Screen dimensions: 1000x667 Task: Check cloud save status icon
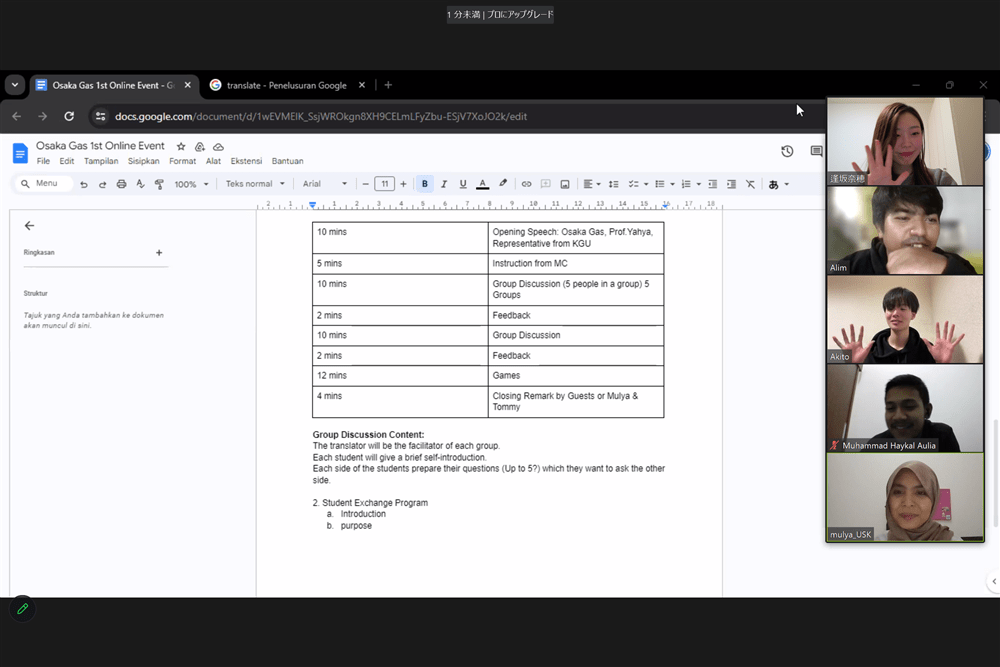(218, 147)
